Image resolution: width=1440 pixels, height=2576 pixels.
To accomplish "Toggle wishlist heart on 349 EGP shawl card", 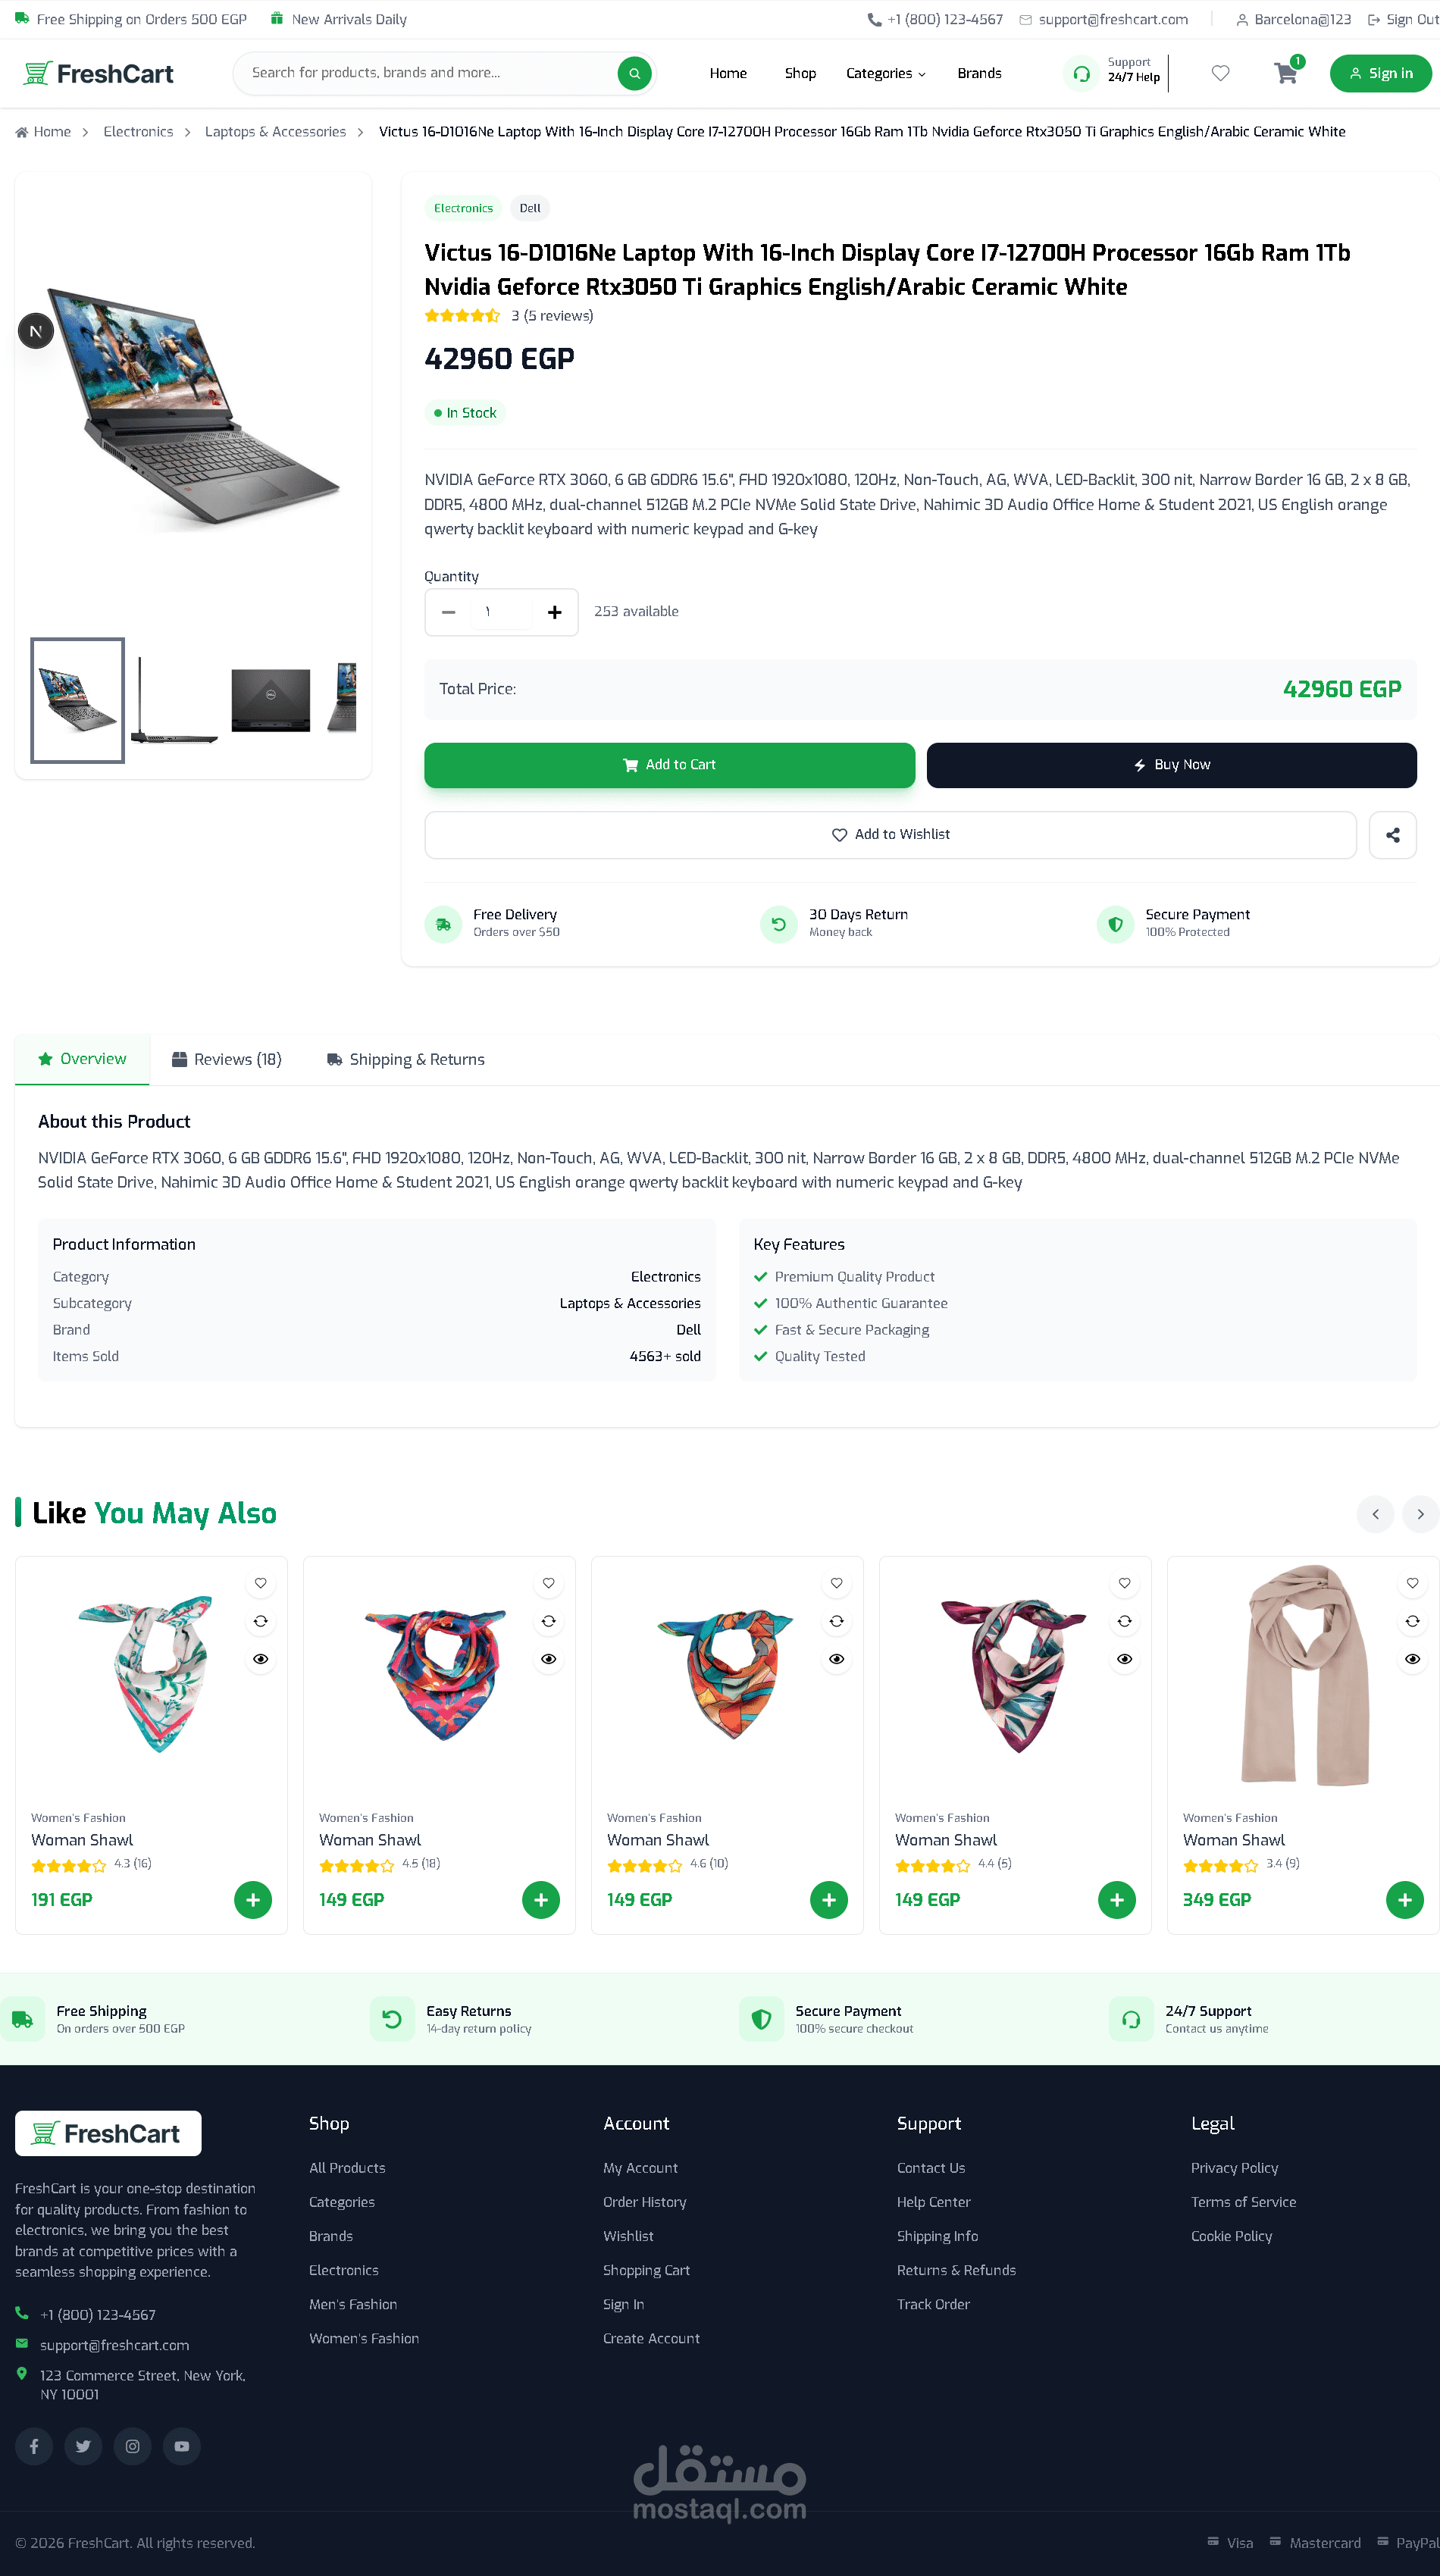I will [1412, 1583].
